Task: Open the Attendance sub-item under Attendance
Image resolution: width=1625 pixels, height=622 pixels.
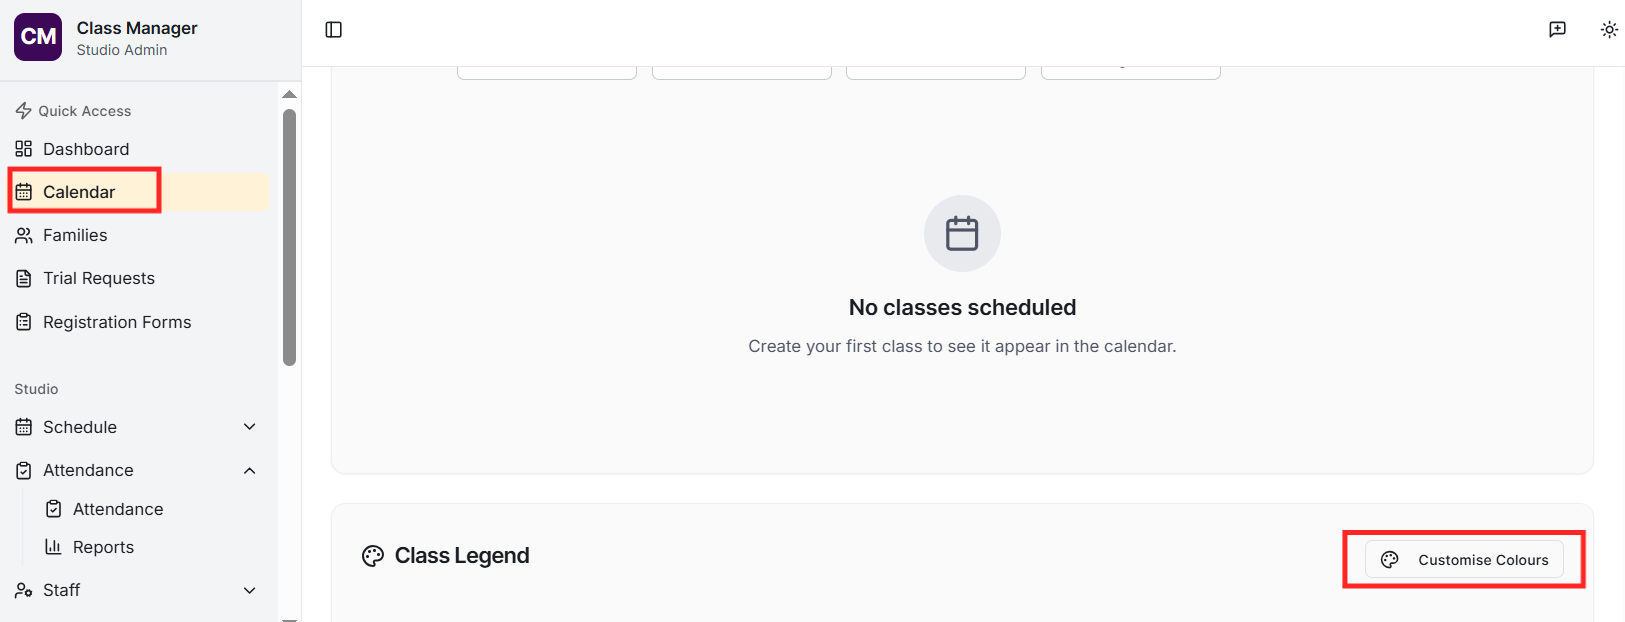Action: click(117, 509)
